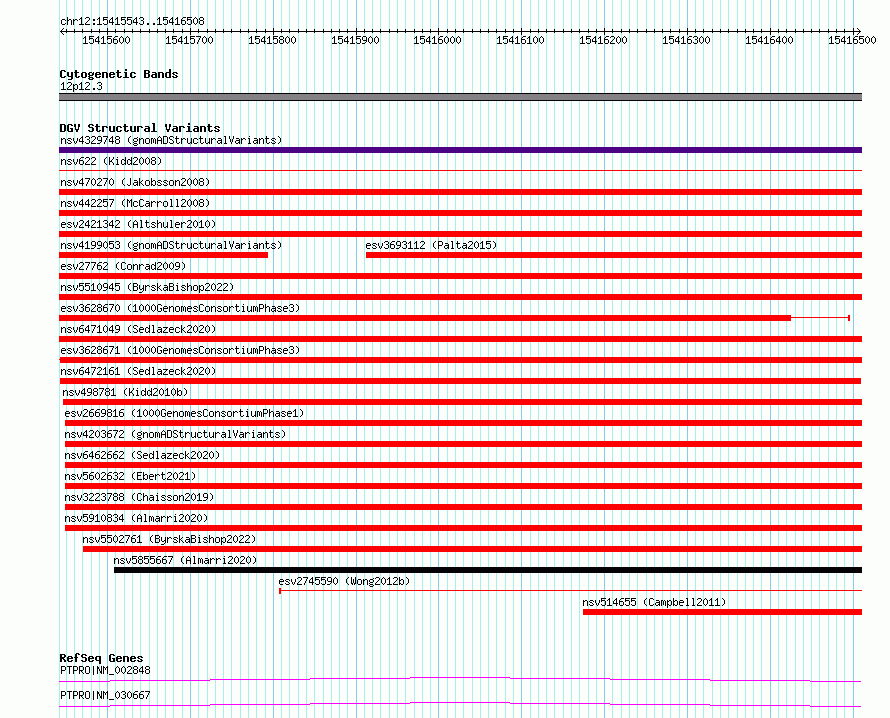Open esv2745590 (Wong2012b) label
This screenshot has width=890, height=718.
pos(344,581)
